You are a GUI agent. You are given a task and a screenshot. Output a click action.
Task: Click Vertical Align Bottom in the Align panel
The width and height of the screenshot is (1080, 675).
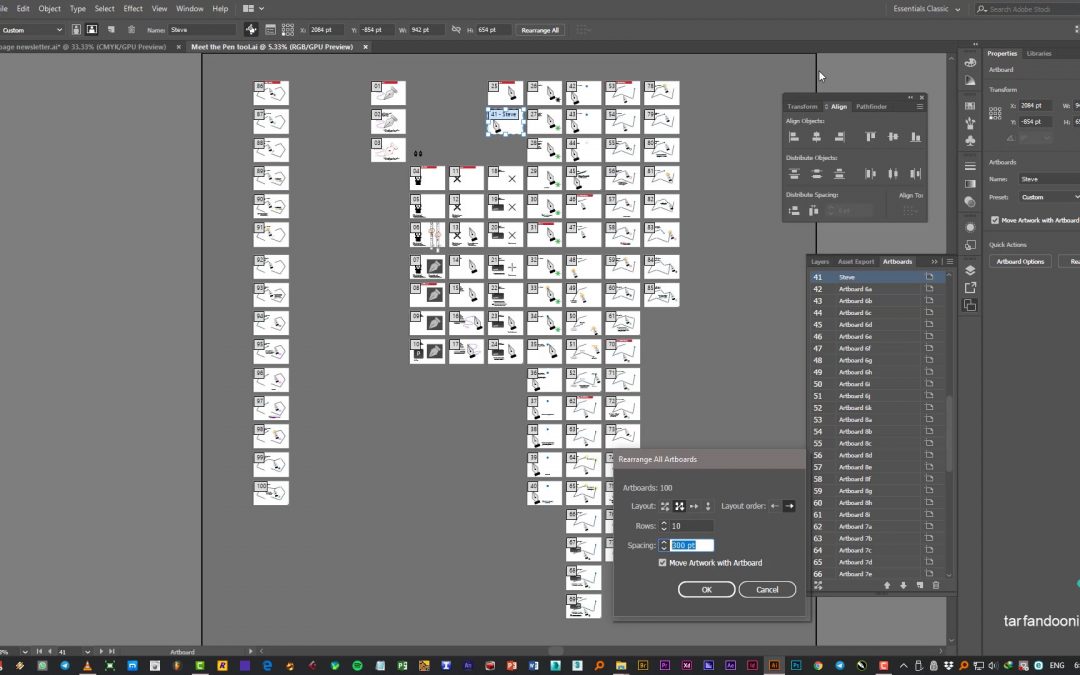pyautogui.click(x=915, y=137)
